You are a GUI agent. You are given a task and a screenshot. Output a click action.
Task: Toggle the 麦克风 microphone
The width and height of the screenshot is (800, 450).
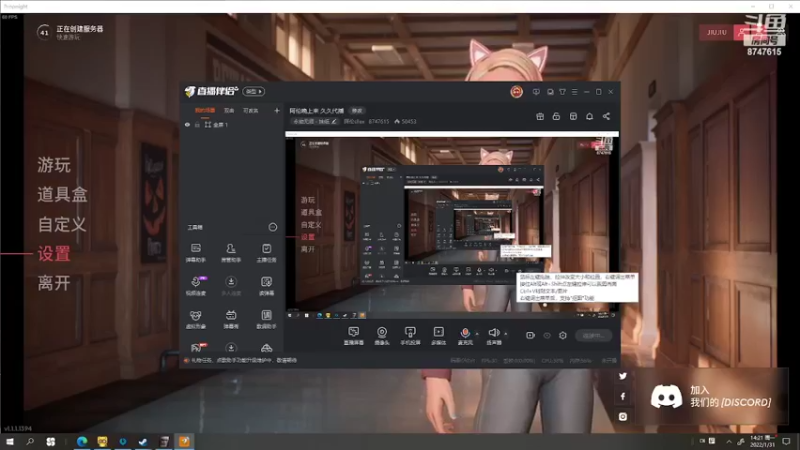tap(465, 336)
